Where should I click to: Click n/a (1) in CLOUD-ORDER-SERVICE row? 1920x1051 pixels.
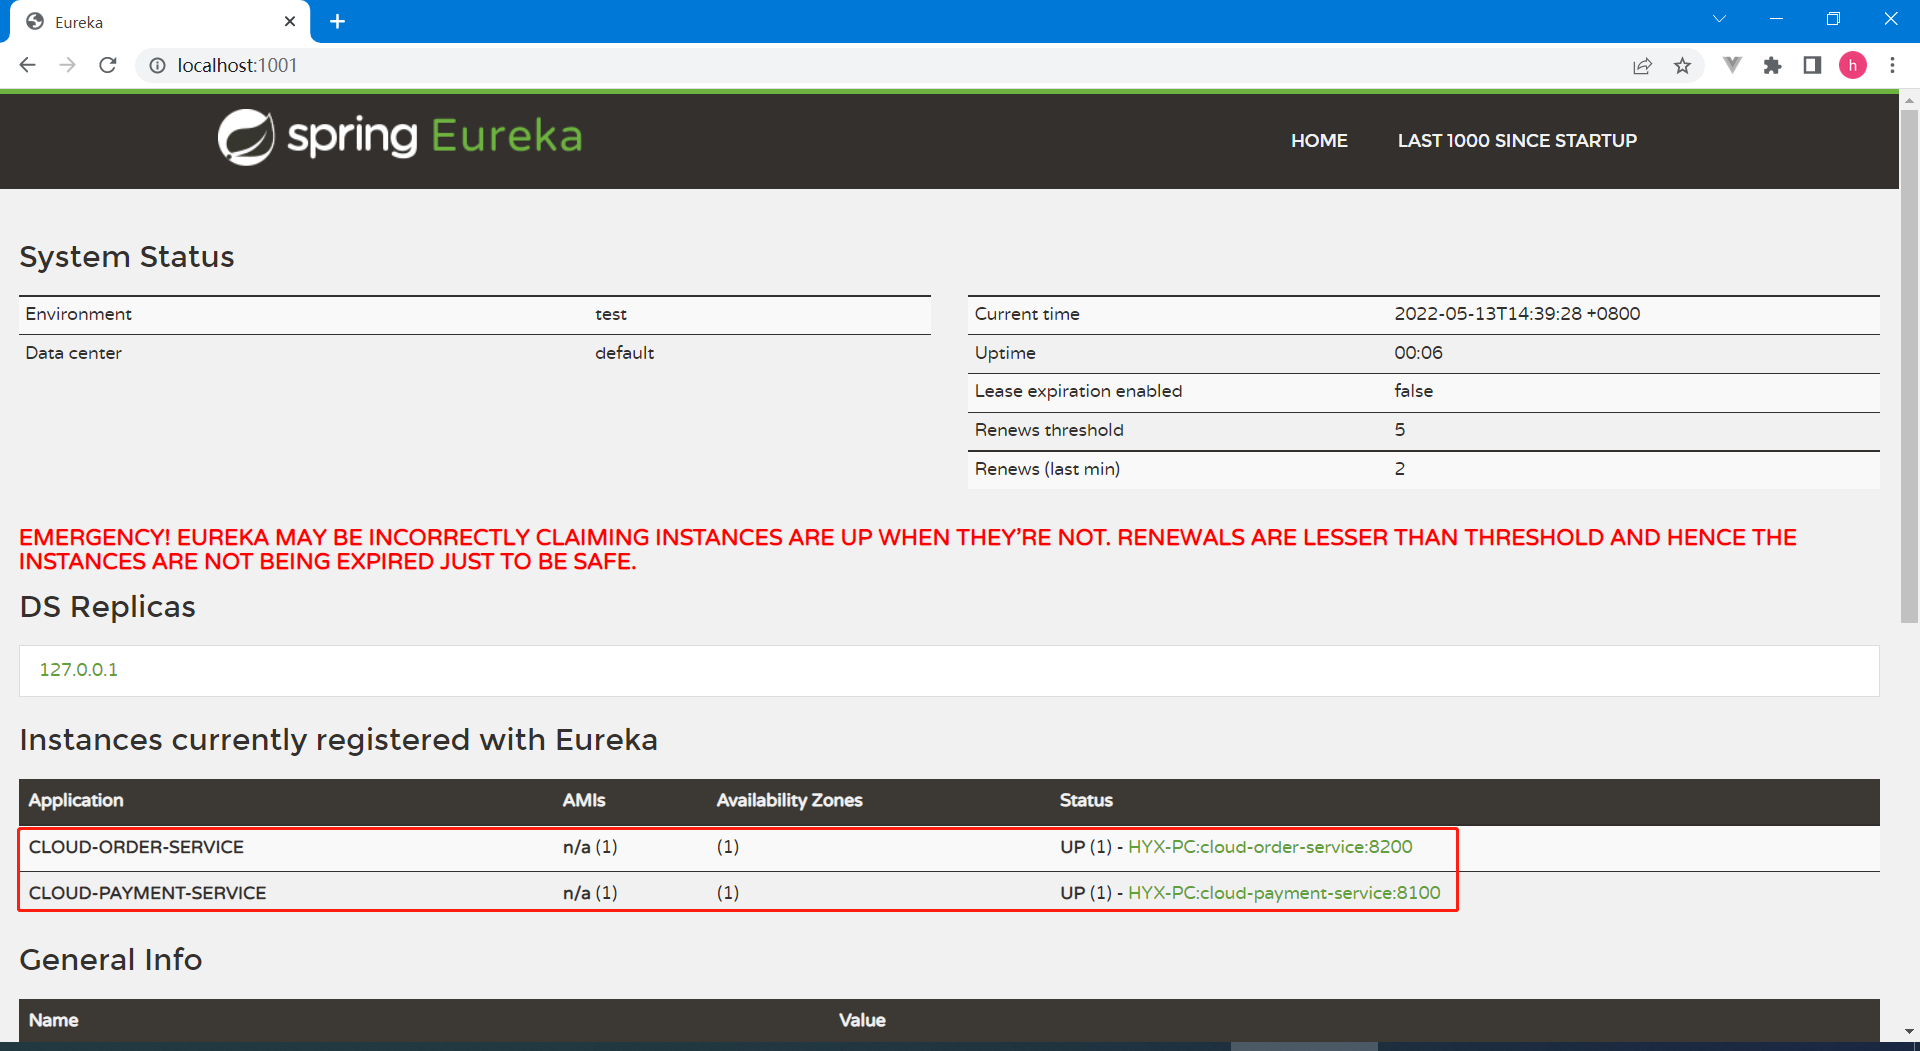point(590,847)
